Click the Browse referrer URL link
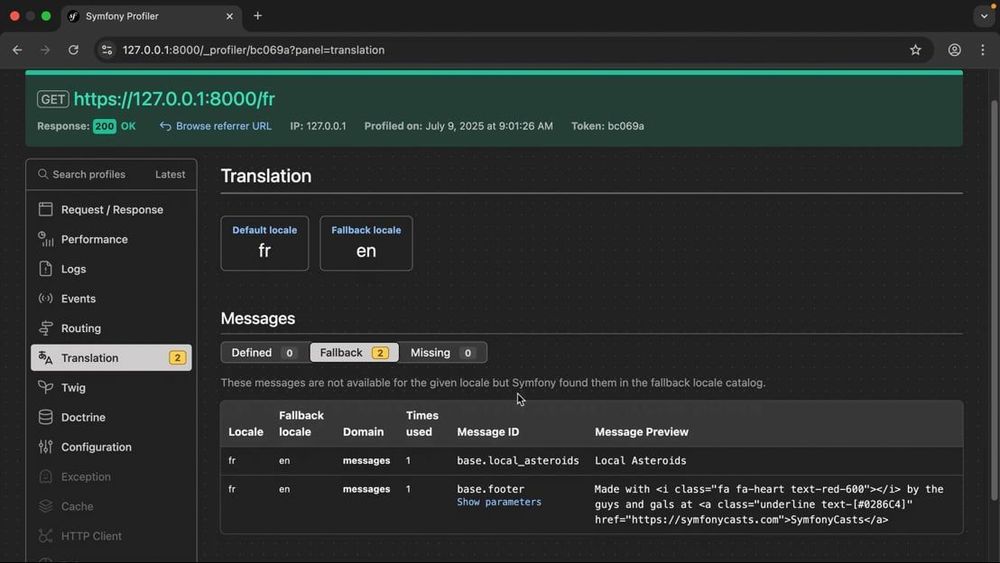Viewport: 1000px width, 563px height. click(216, 126)
